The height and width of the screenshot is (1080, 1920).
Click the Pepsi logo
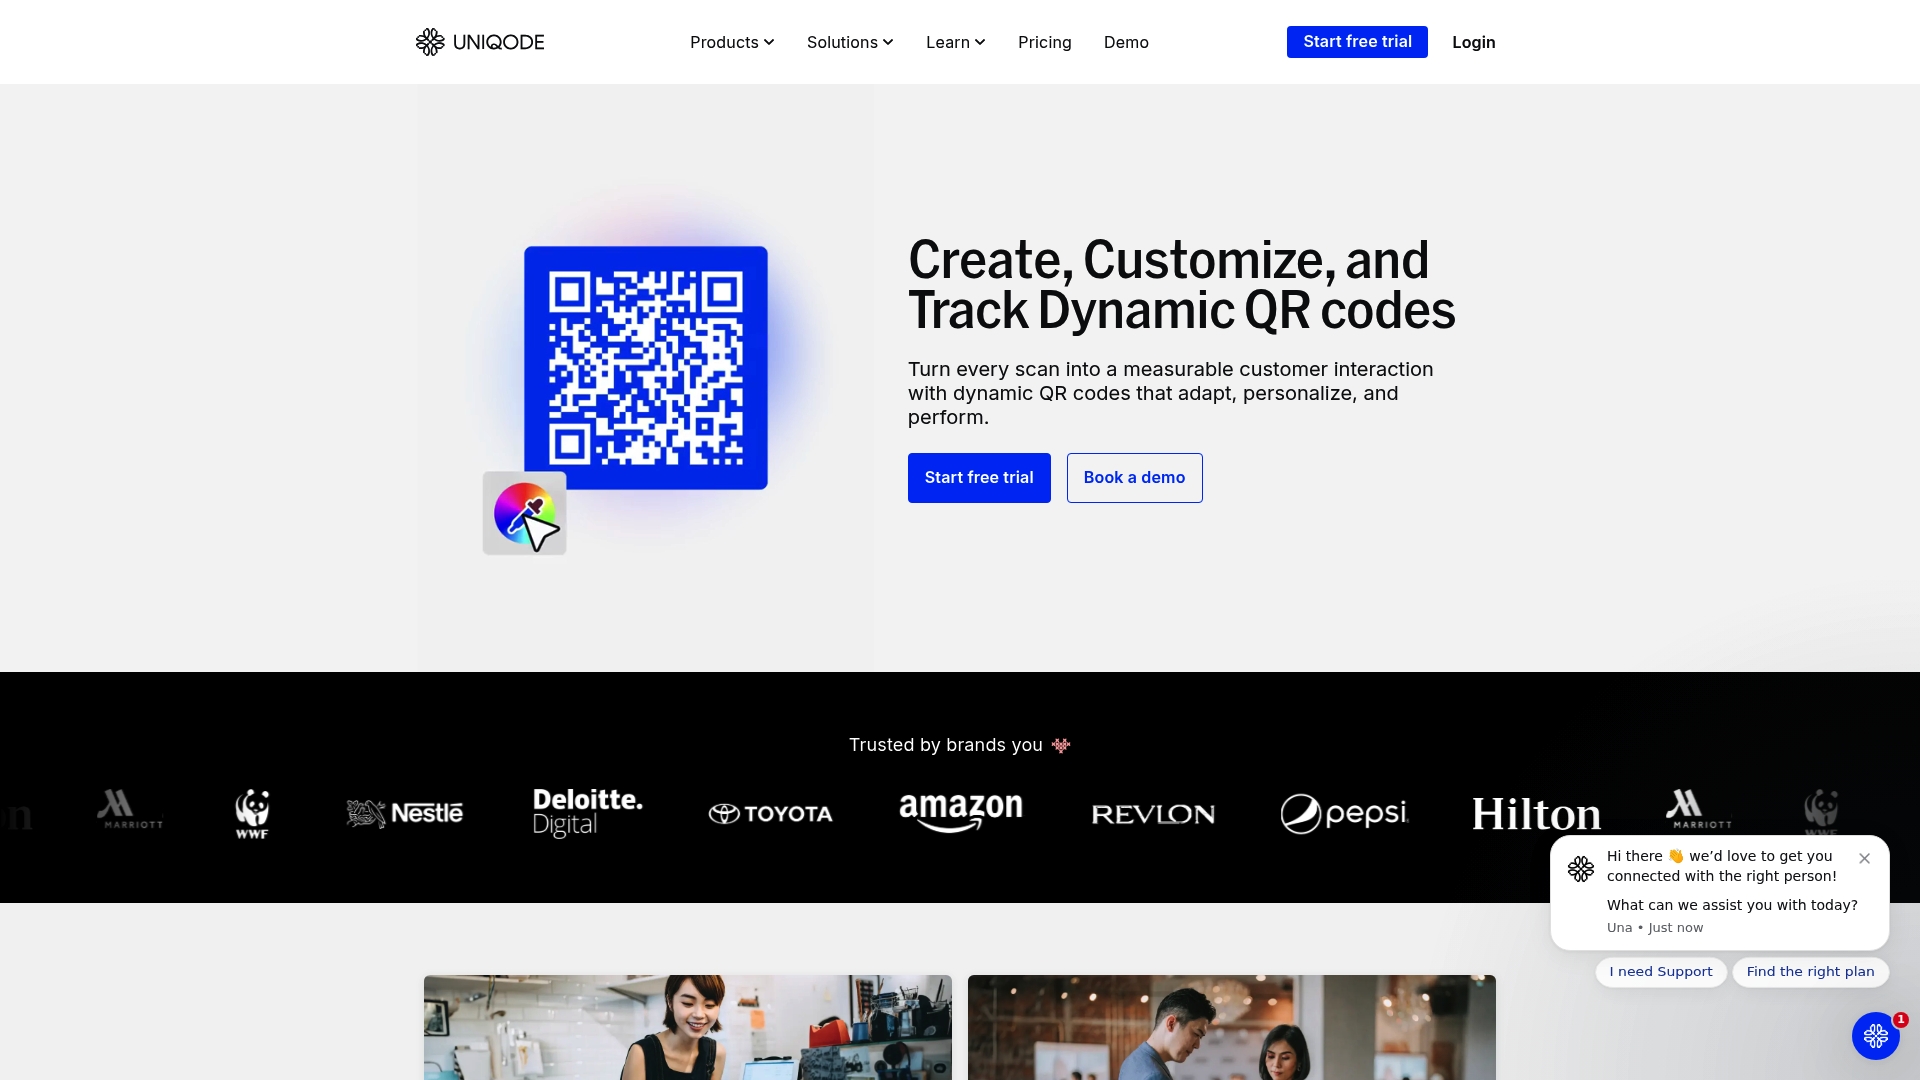(1345, 814)
